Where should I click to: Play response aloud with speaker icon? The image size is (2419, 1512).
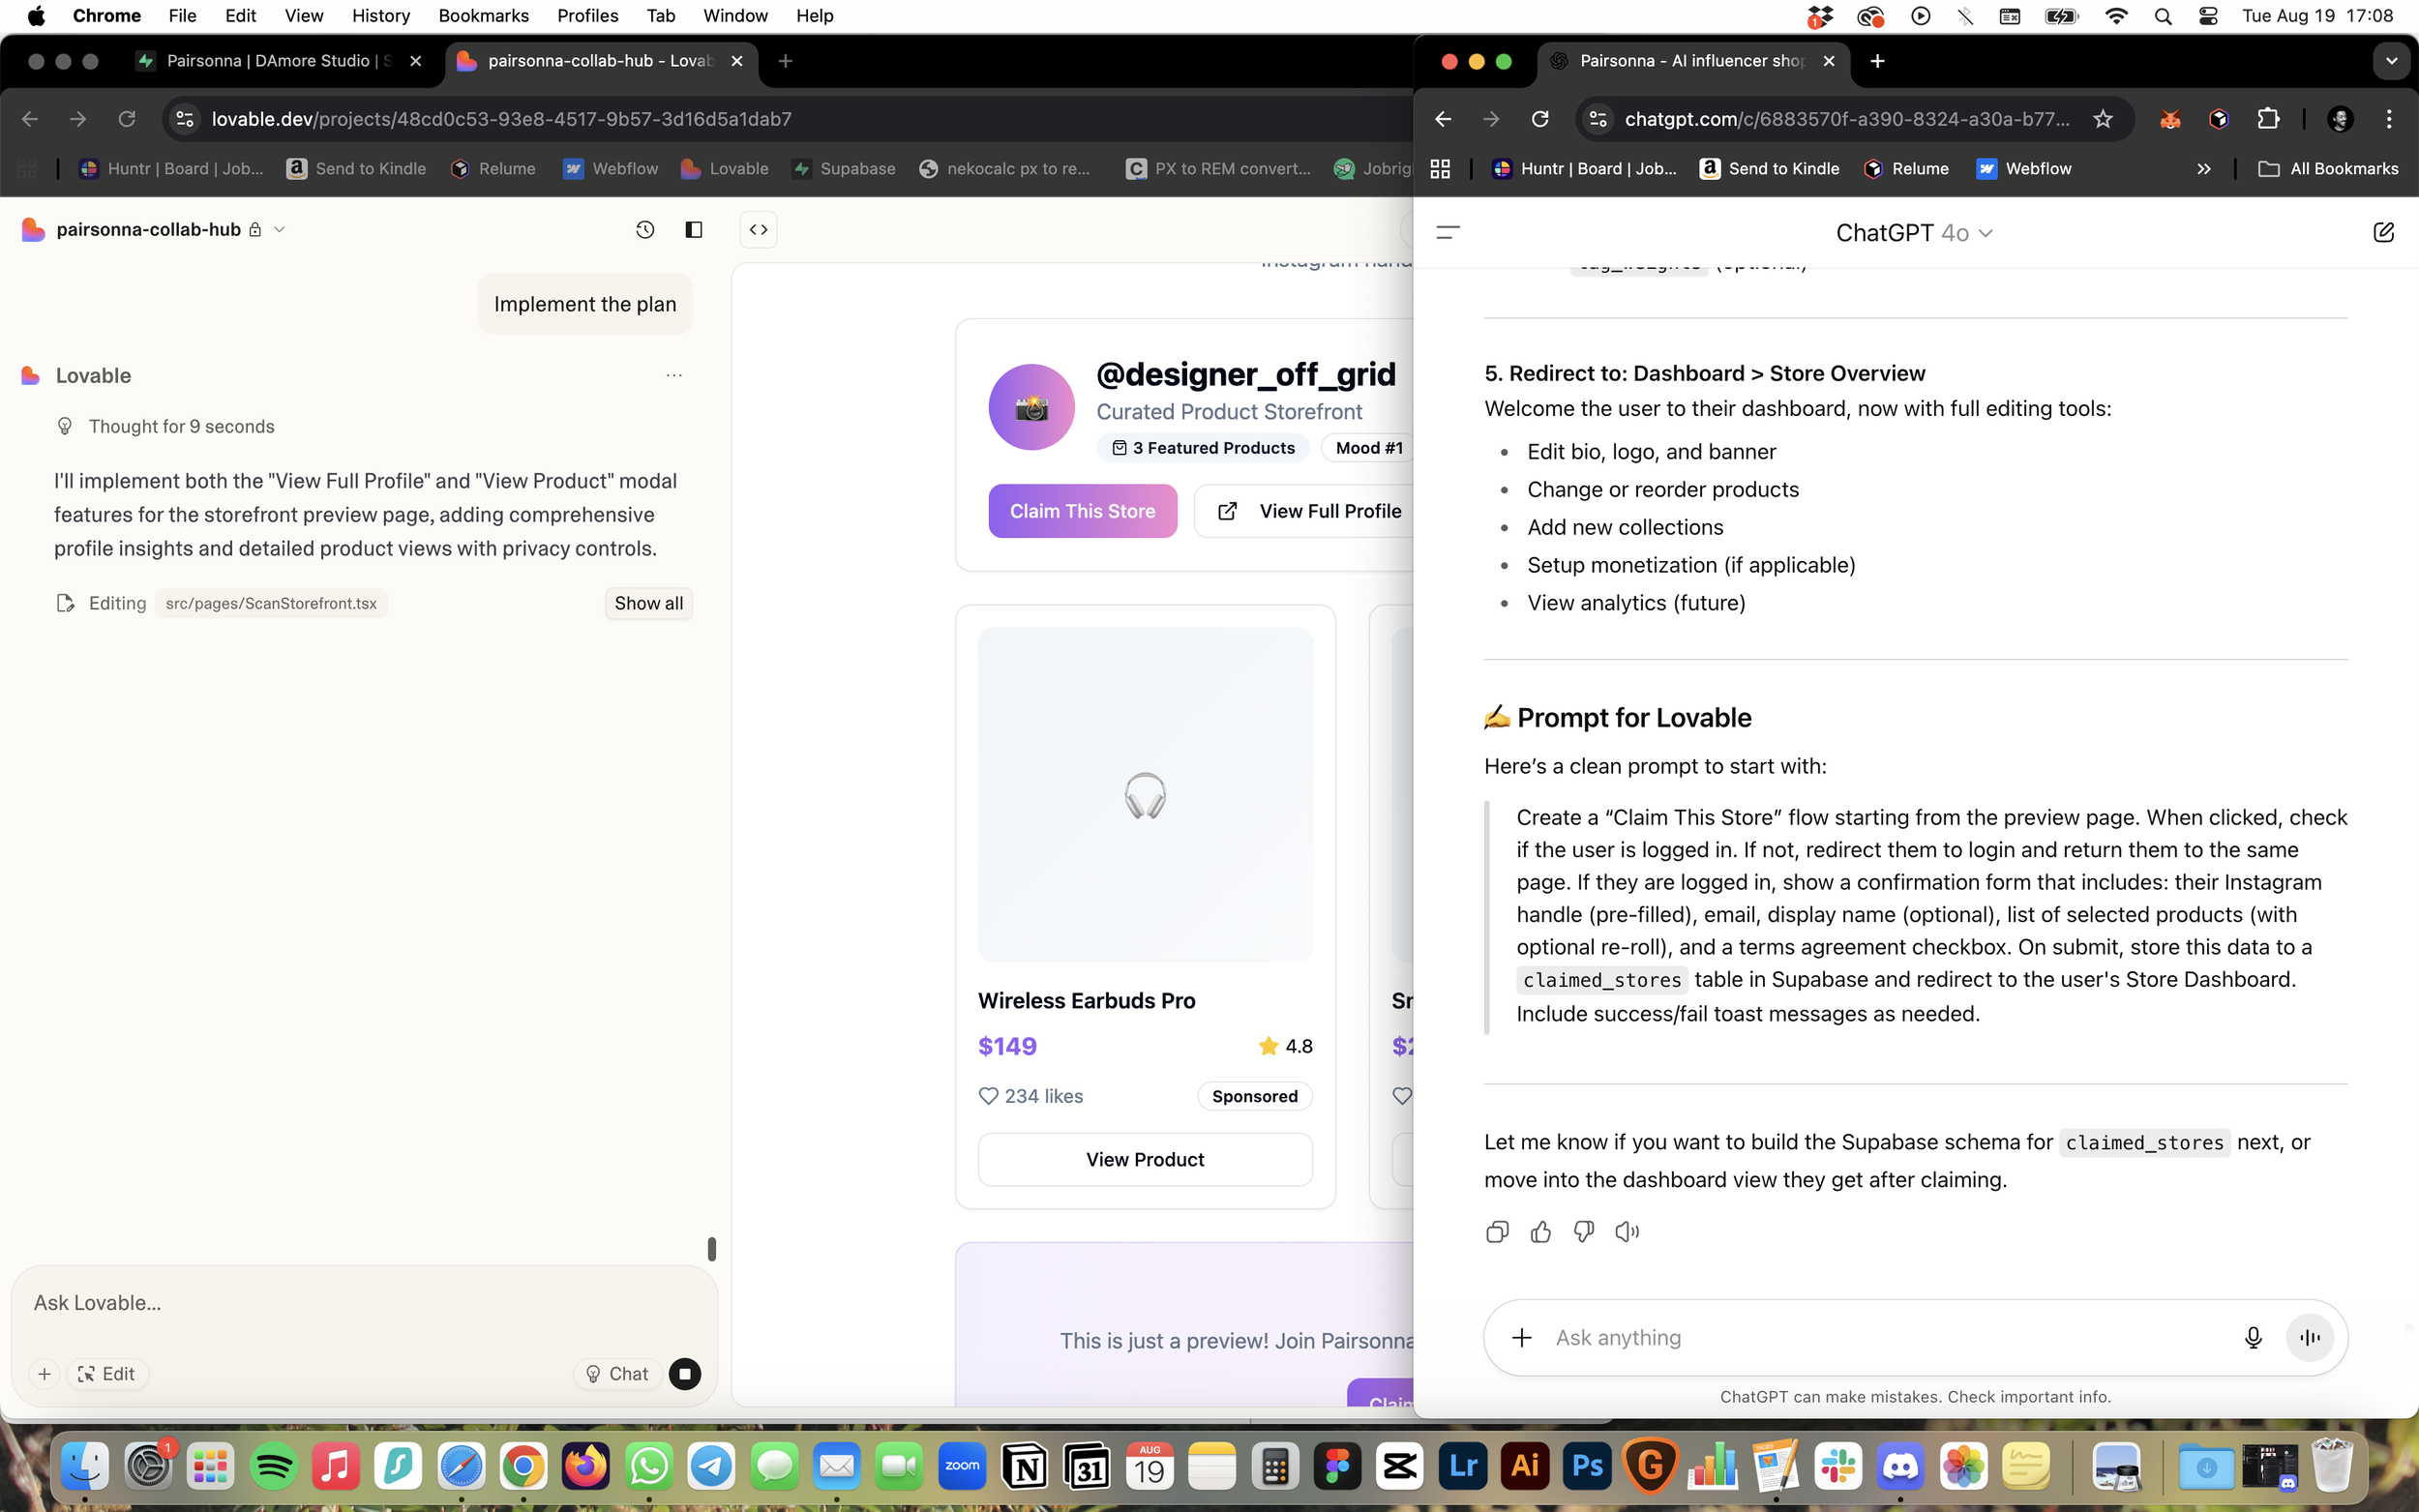[x=1627, y=1232]
